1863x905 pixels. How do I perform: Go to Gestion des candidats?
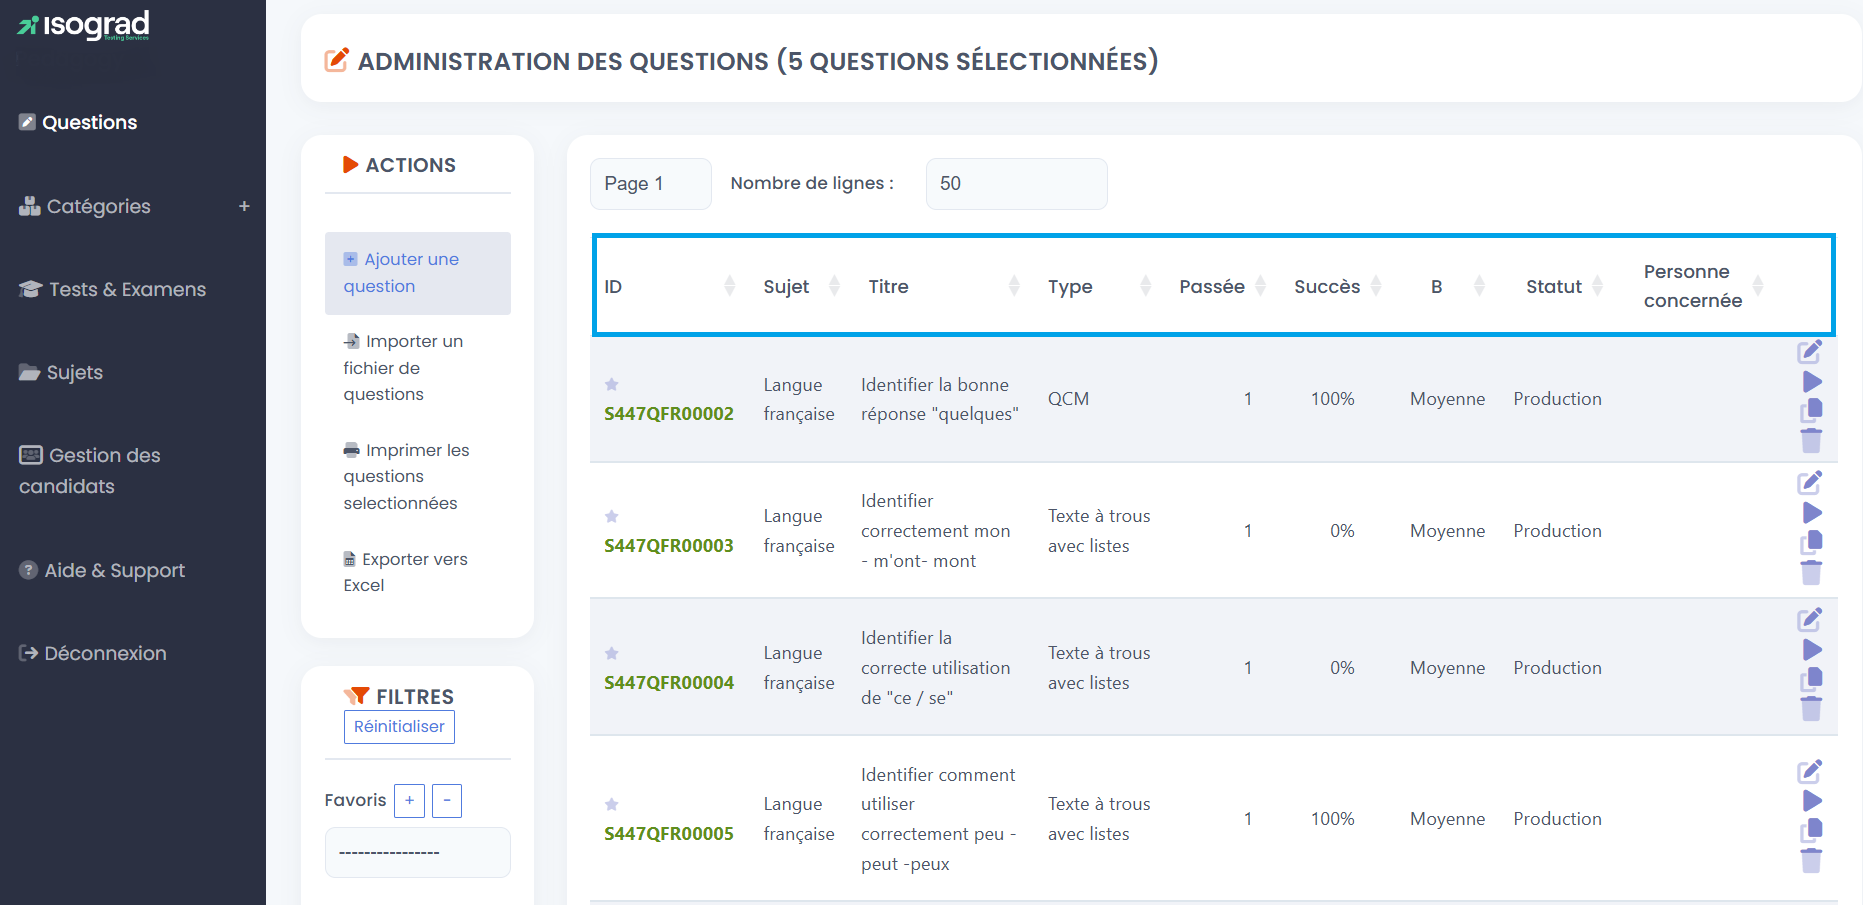pyautogui.click(x=90, y=470)
